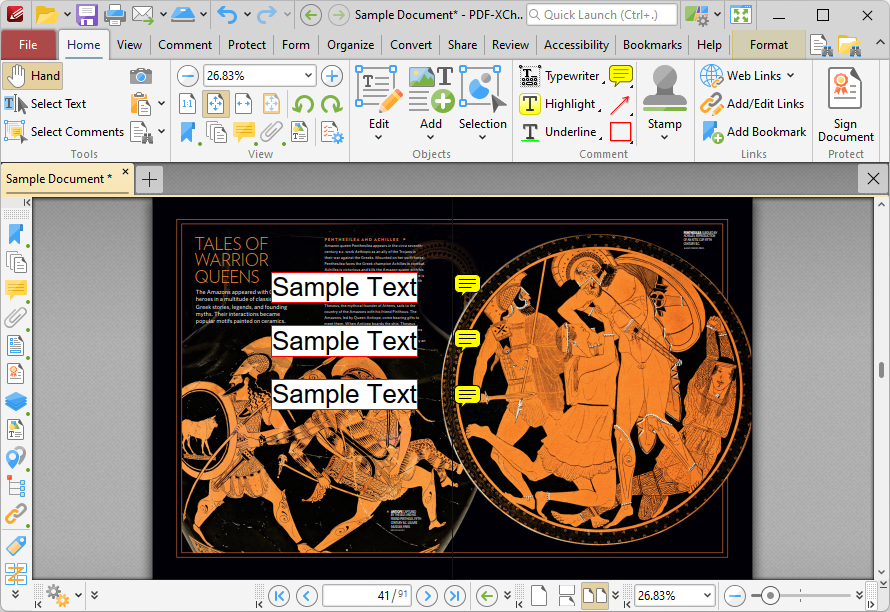Click the page number field showing 41
The image size is (890, 612).
367,596
